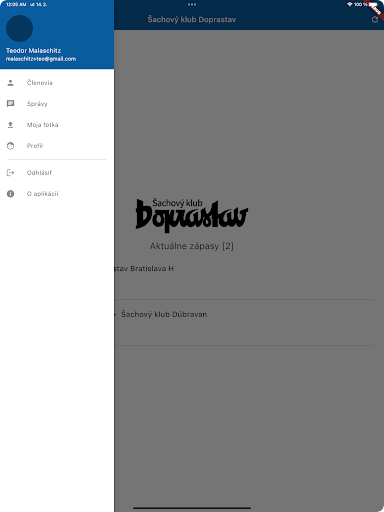This screenshot has width=384, height=512.
Task: Tap the refresh icon in the app bar
Action: pos(375,19)
